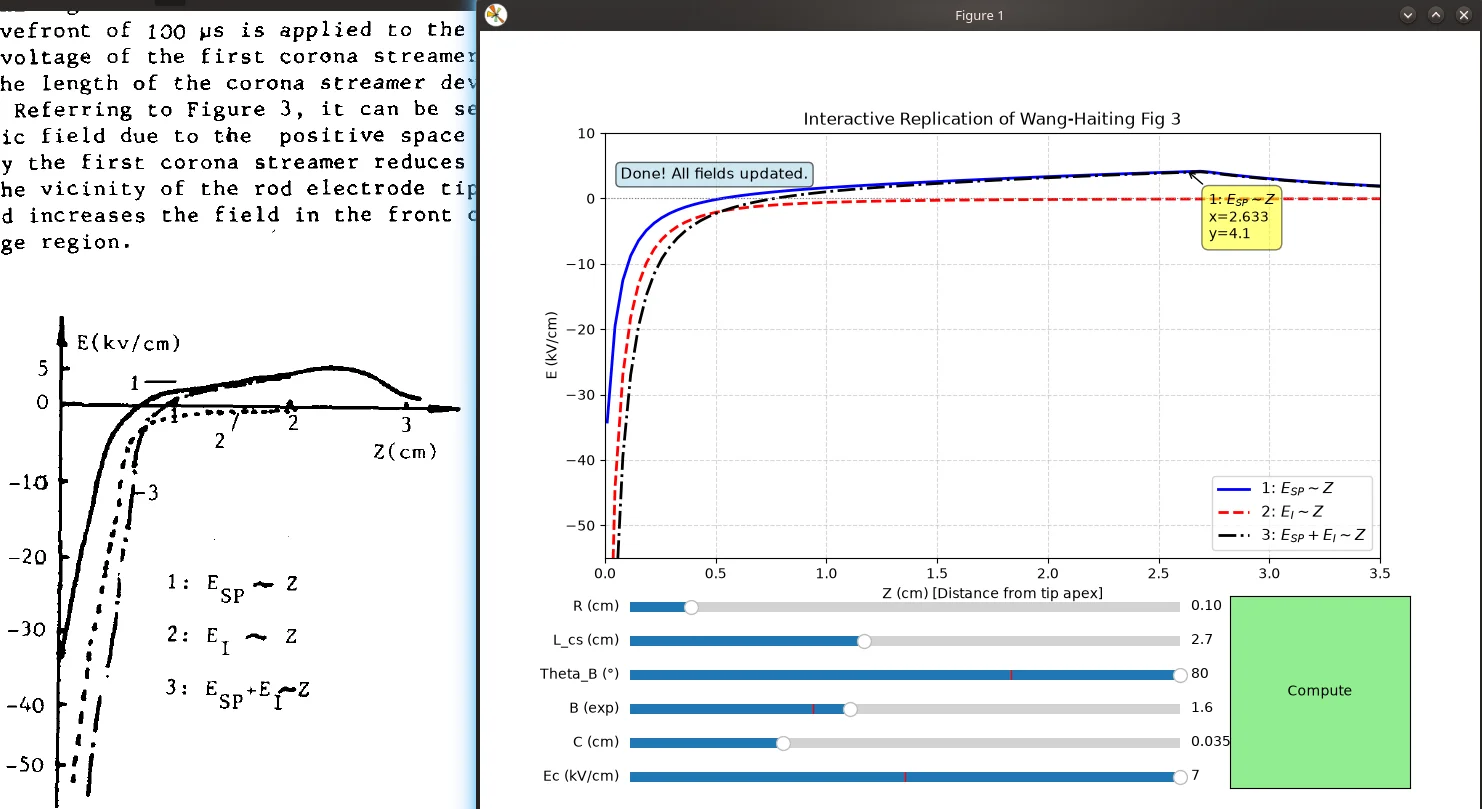1482x809 pixels.
Task: Select the 'L_cs (cm)' slider label
Action: point(586,640)
